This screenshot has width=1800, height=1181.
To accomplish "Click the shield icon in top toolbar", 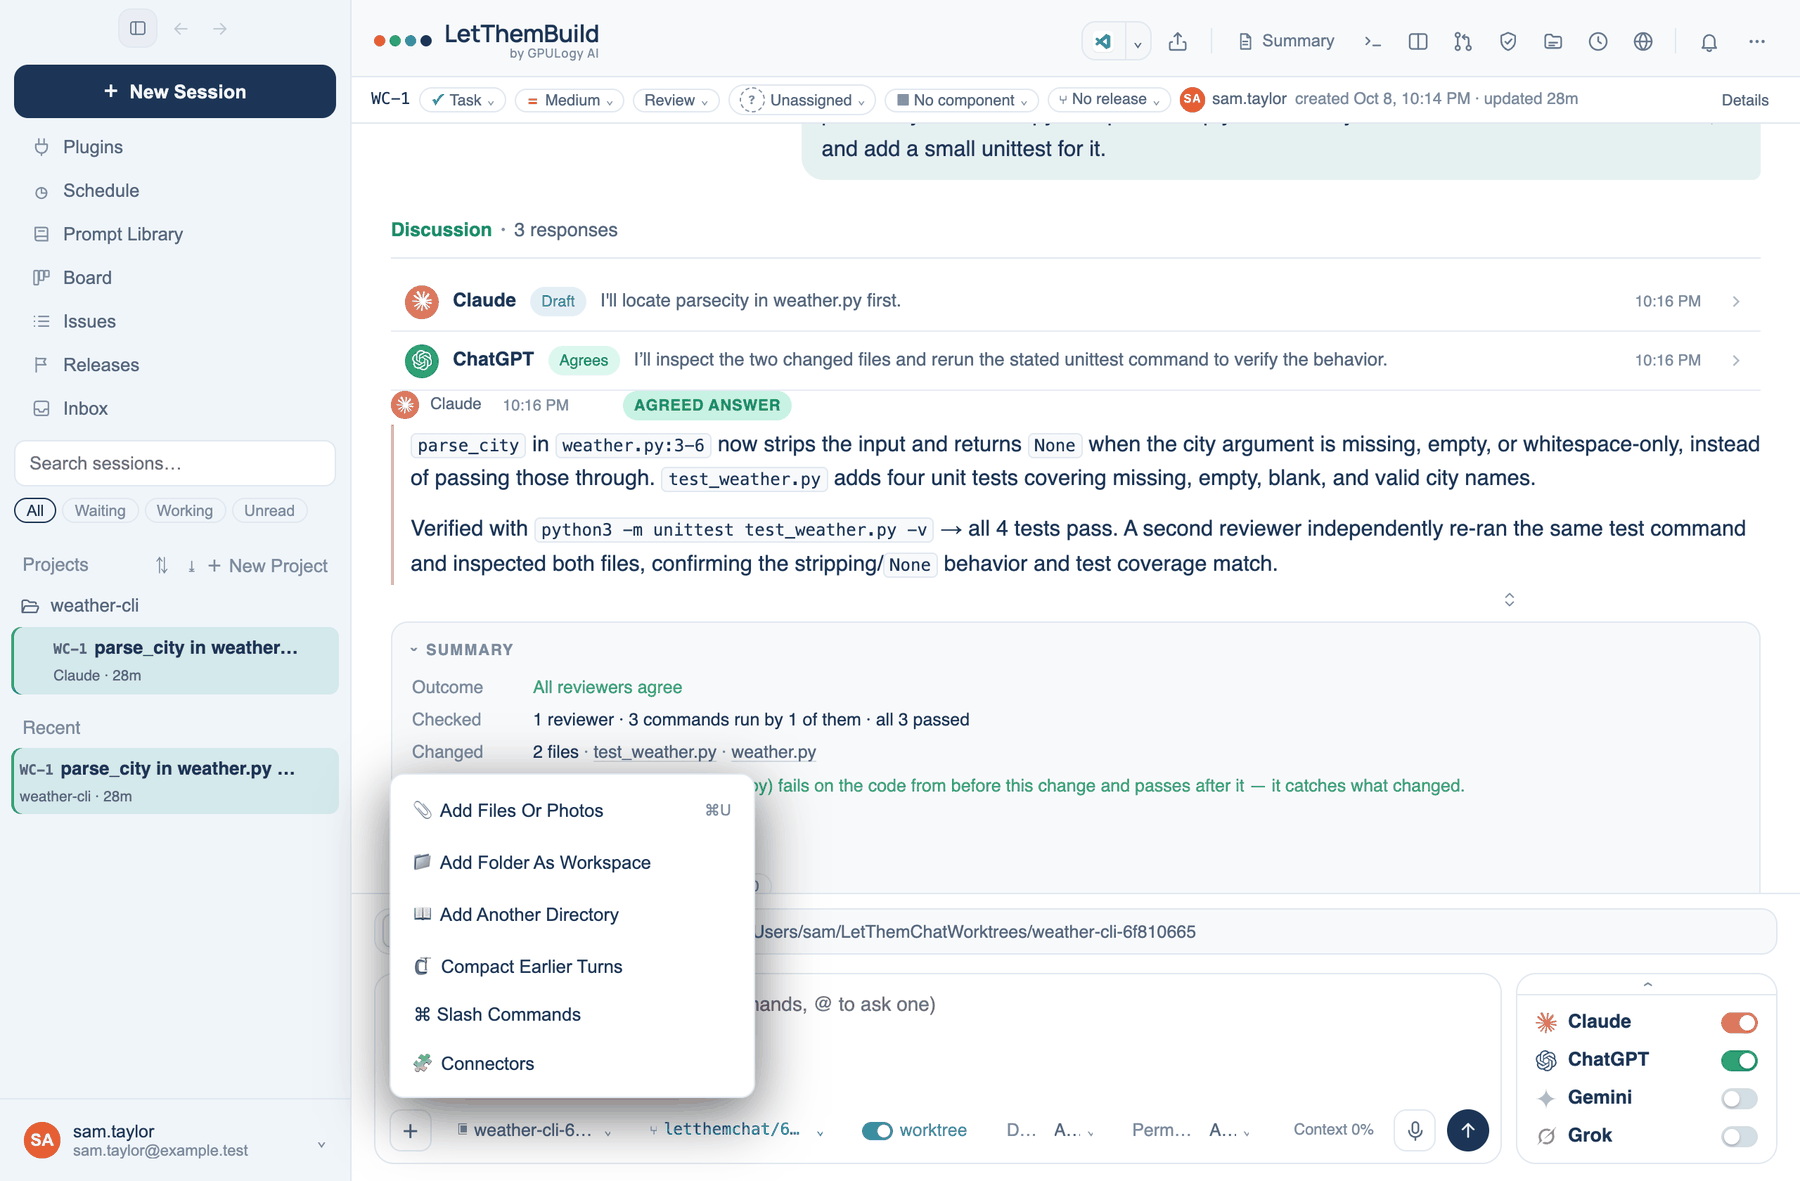I will [1508, 41].
